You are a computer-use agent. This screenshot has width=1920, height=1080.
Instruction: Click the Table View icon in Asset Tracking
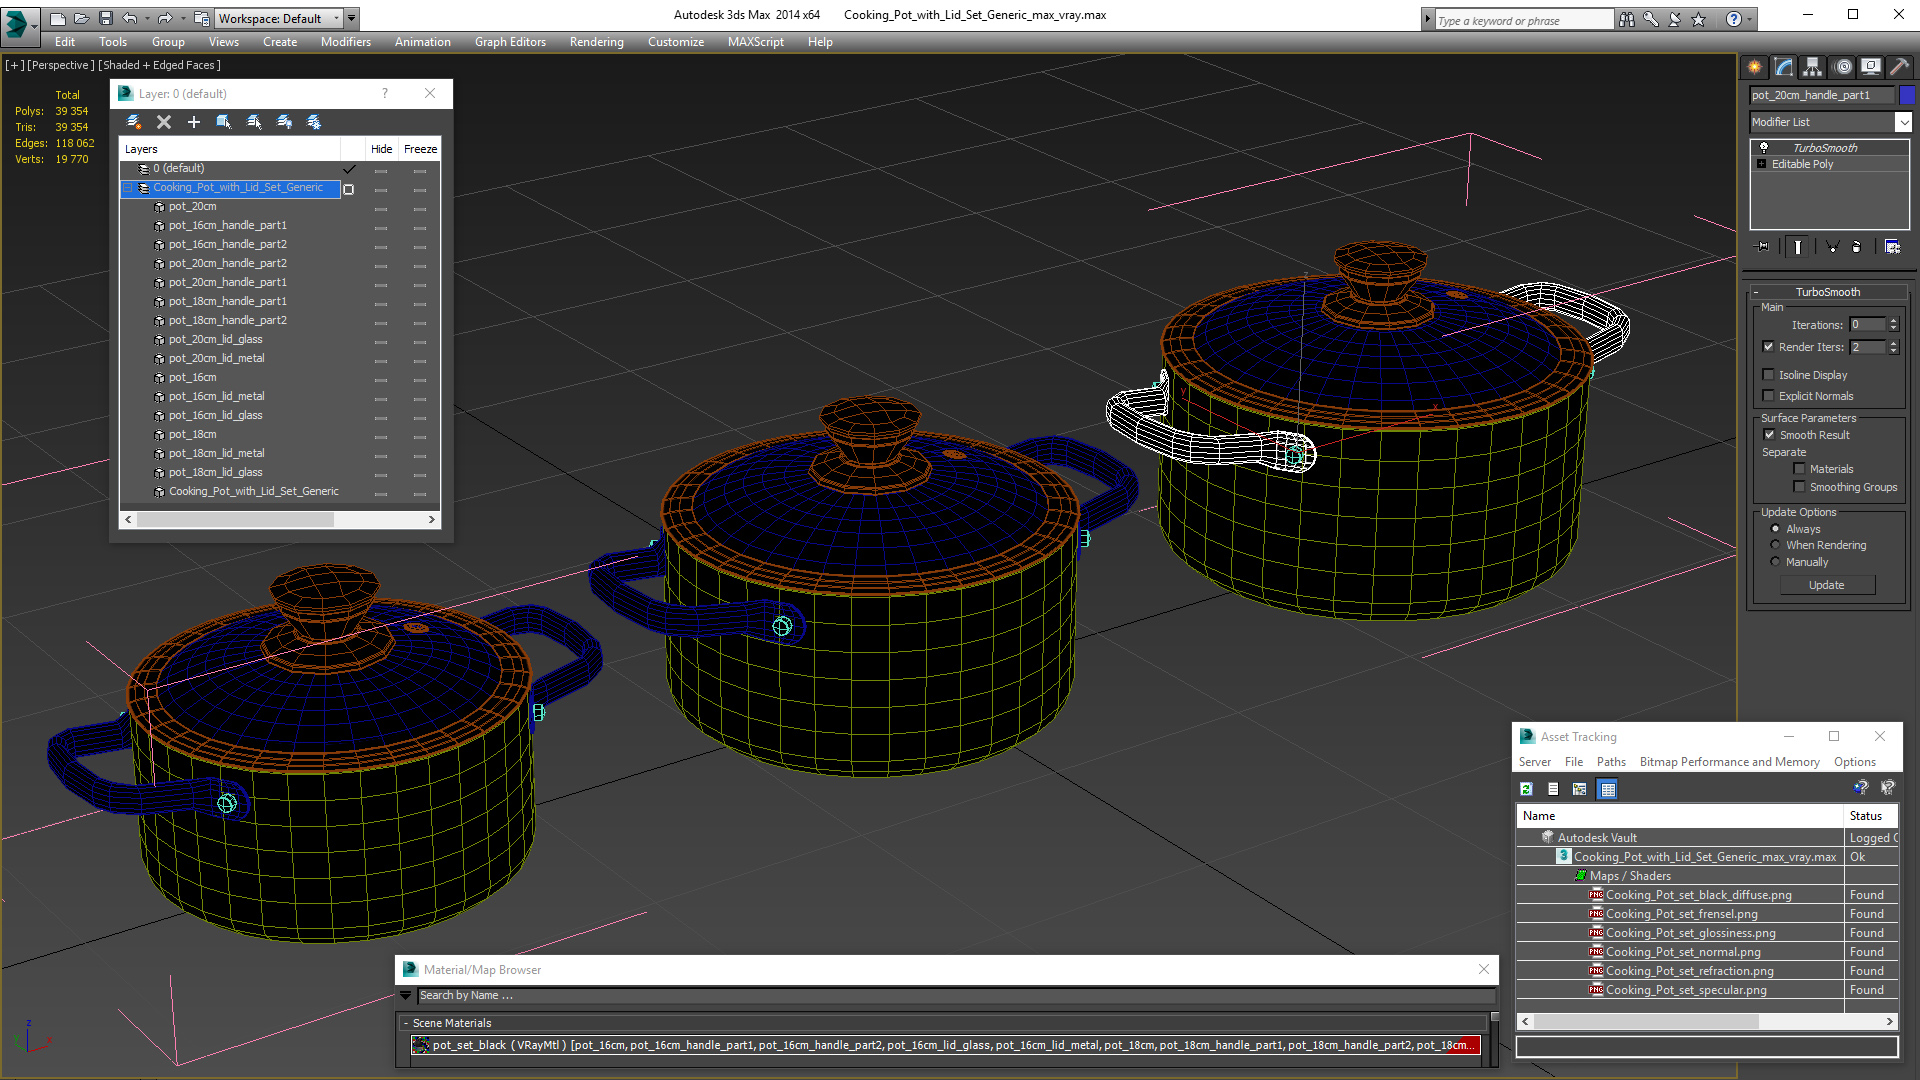pyautogui.click(x=1608, y=789)
